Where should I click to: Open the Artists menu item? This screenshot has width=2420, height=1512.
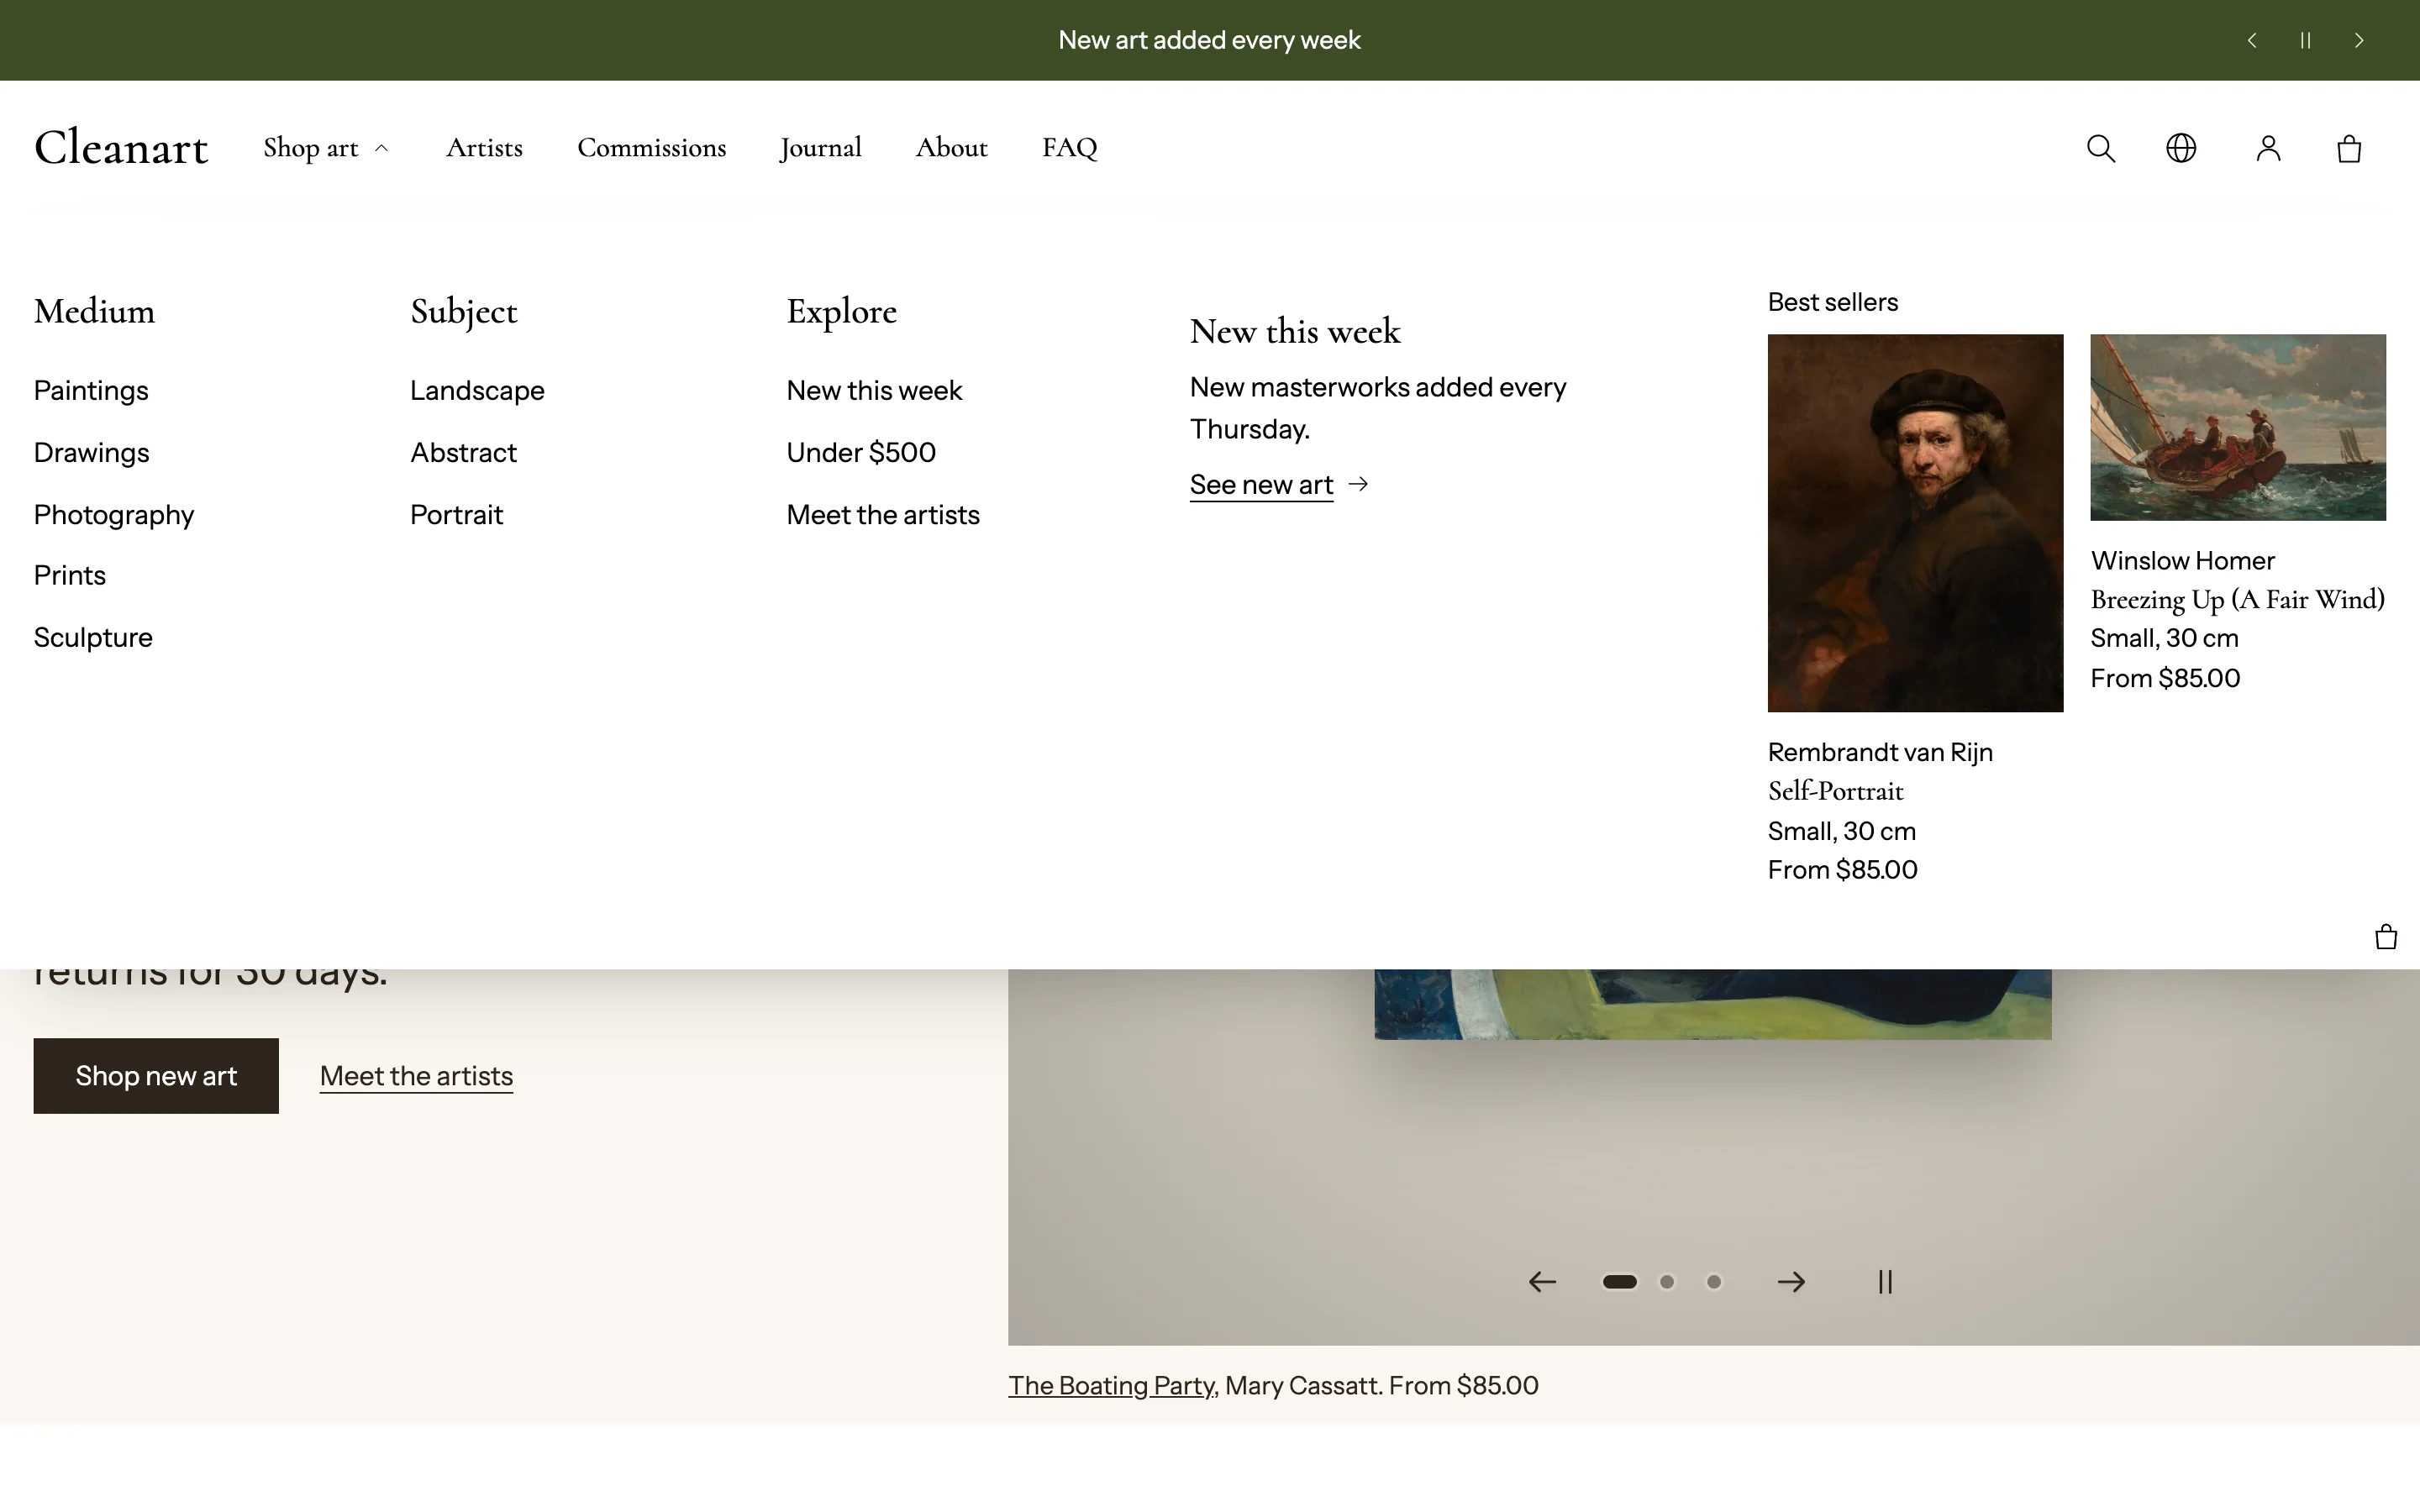pos(484,148)
